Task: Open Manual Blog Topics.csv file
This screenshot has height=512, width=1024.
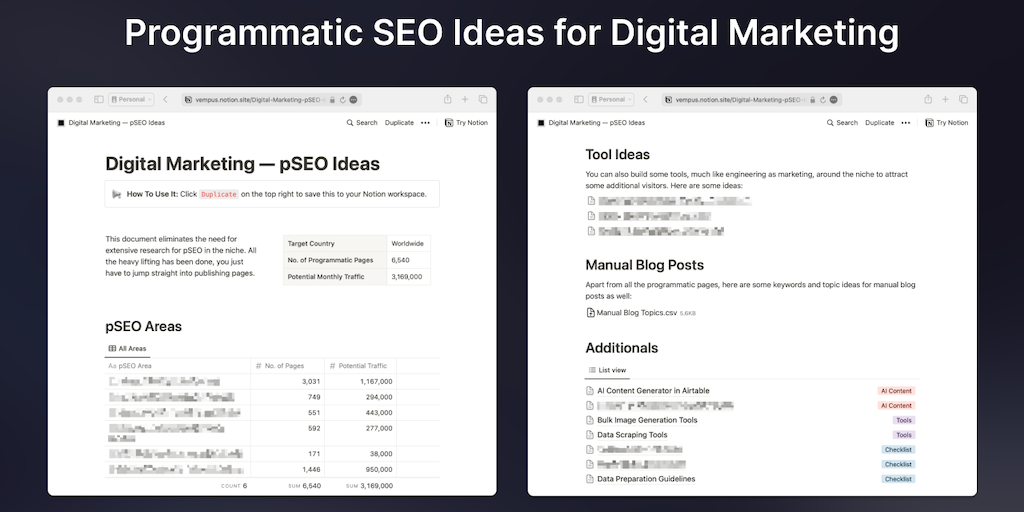Action: pyautogui.click(x=636, y=313)
